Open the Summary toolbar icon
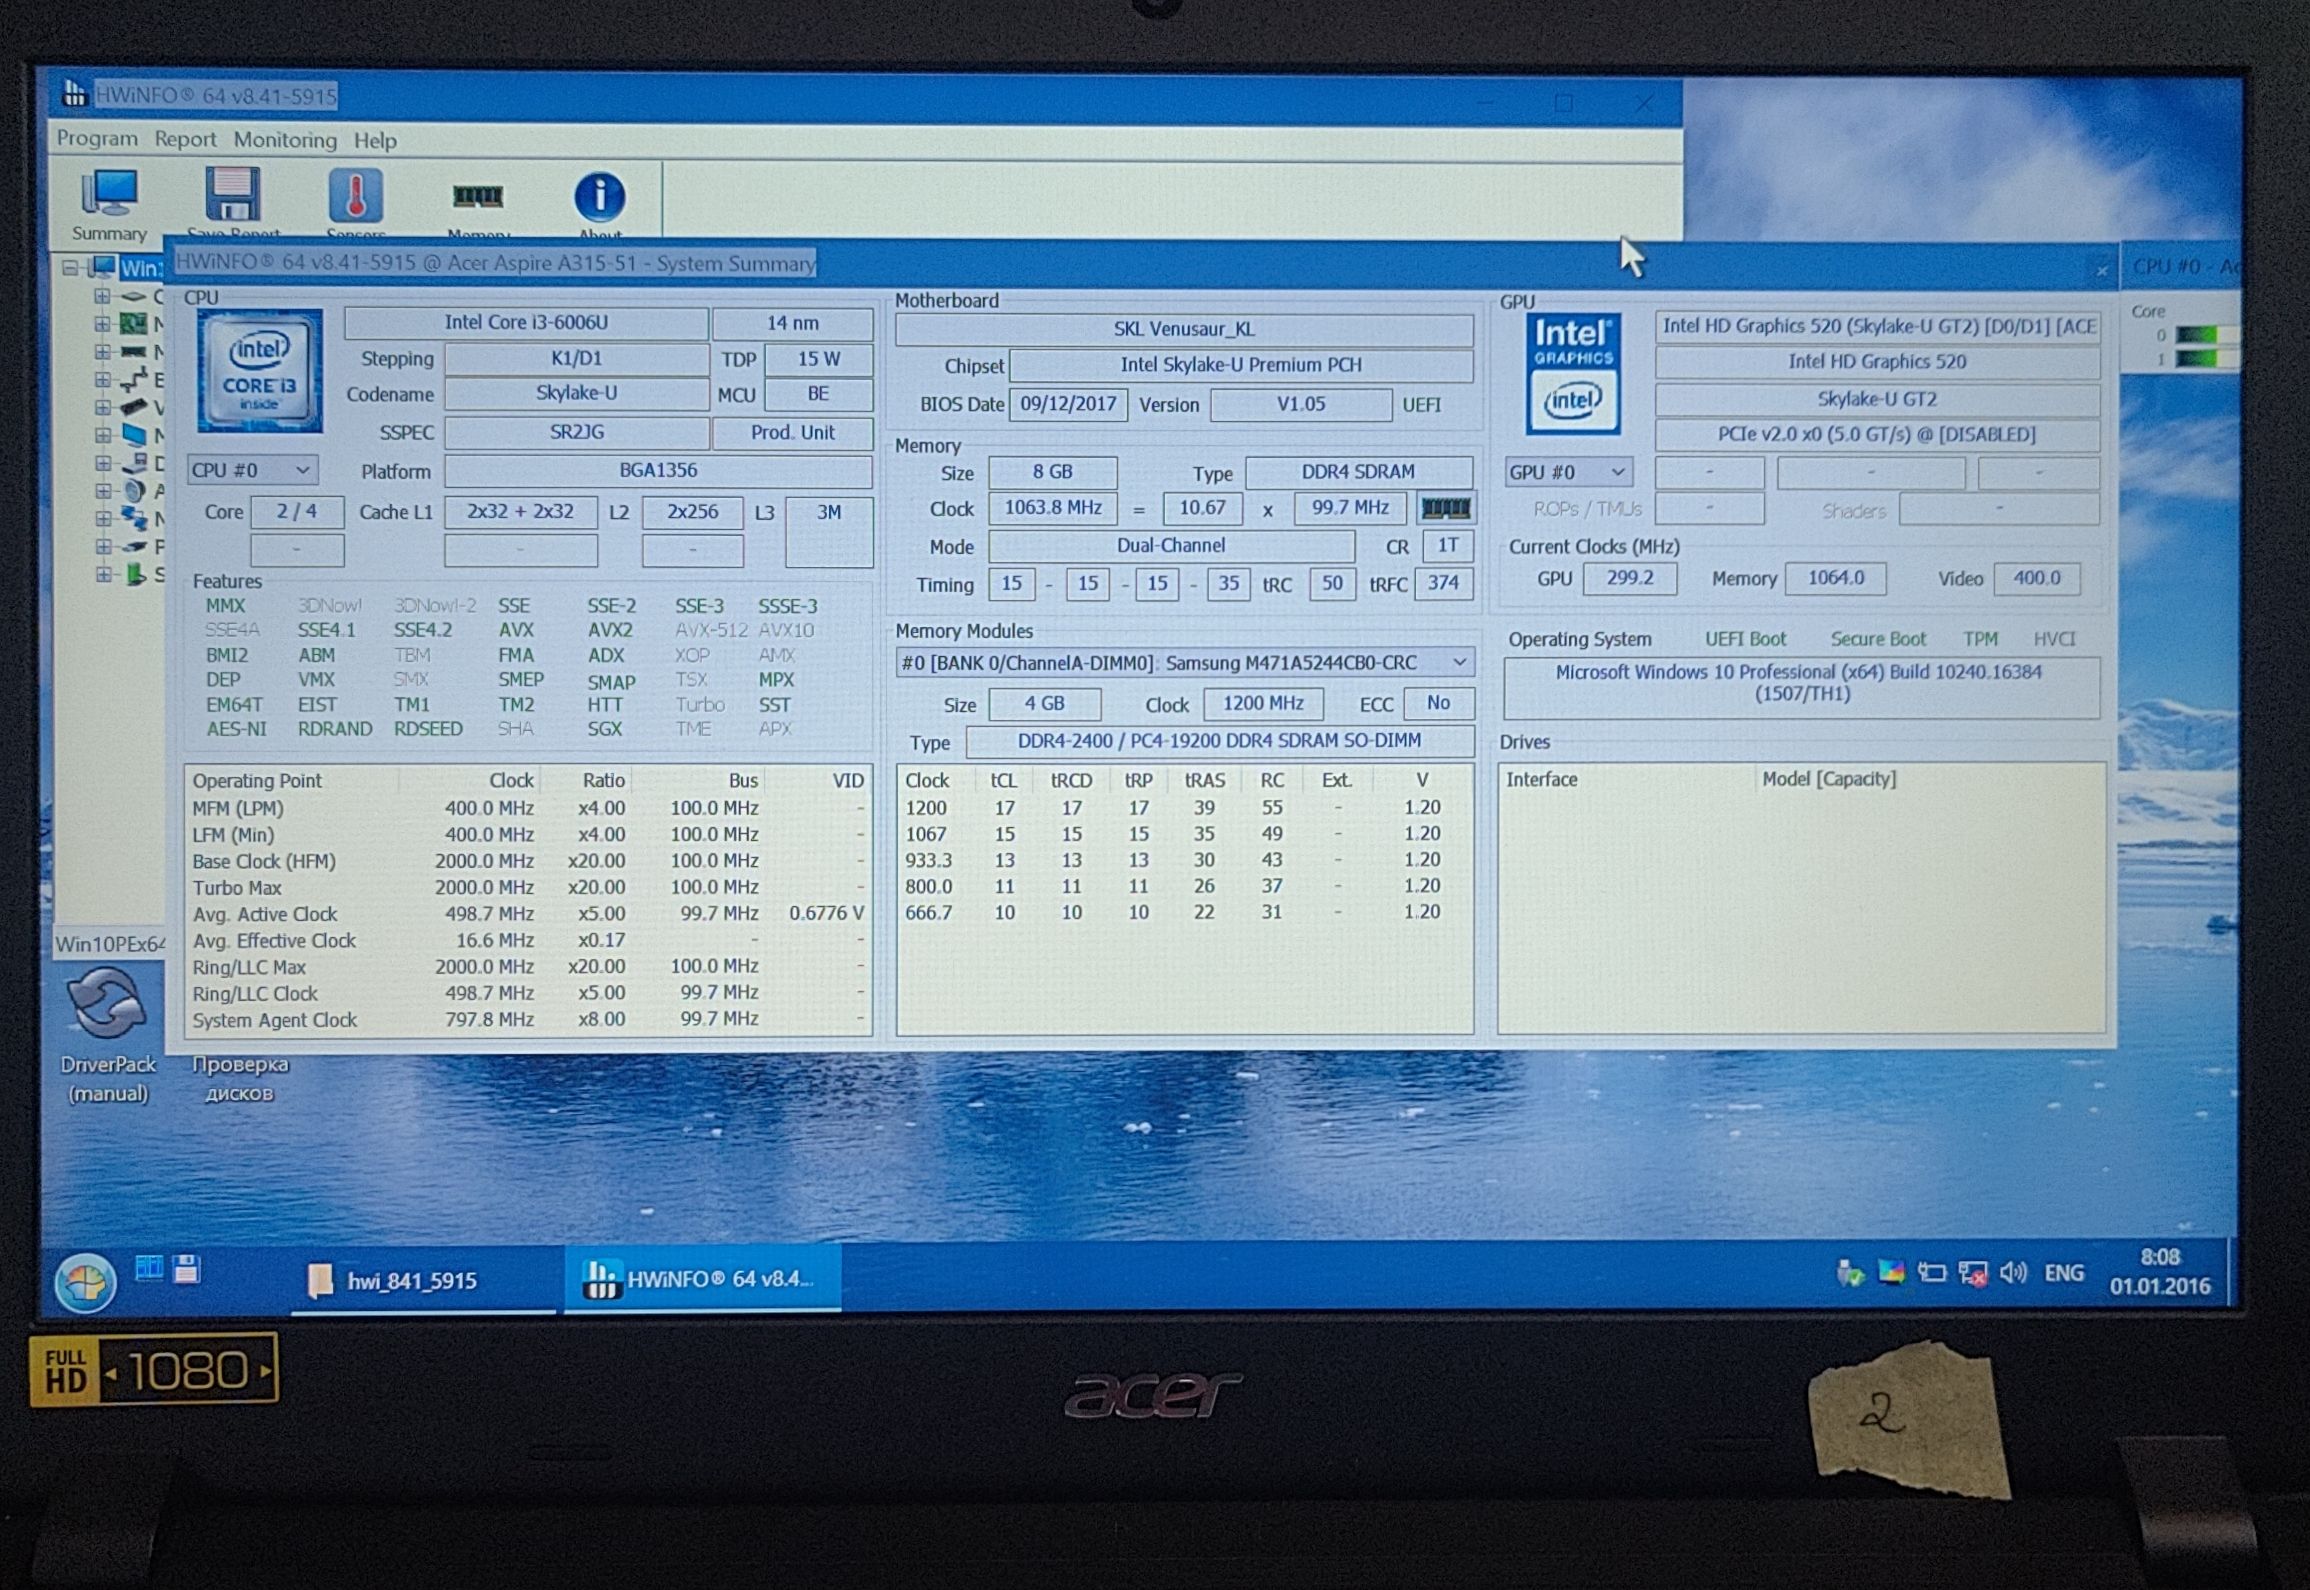Screen dimensions: 2310x1590 [x=109, y=205]
